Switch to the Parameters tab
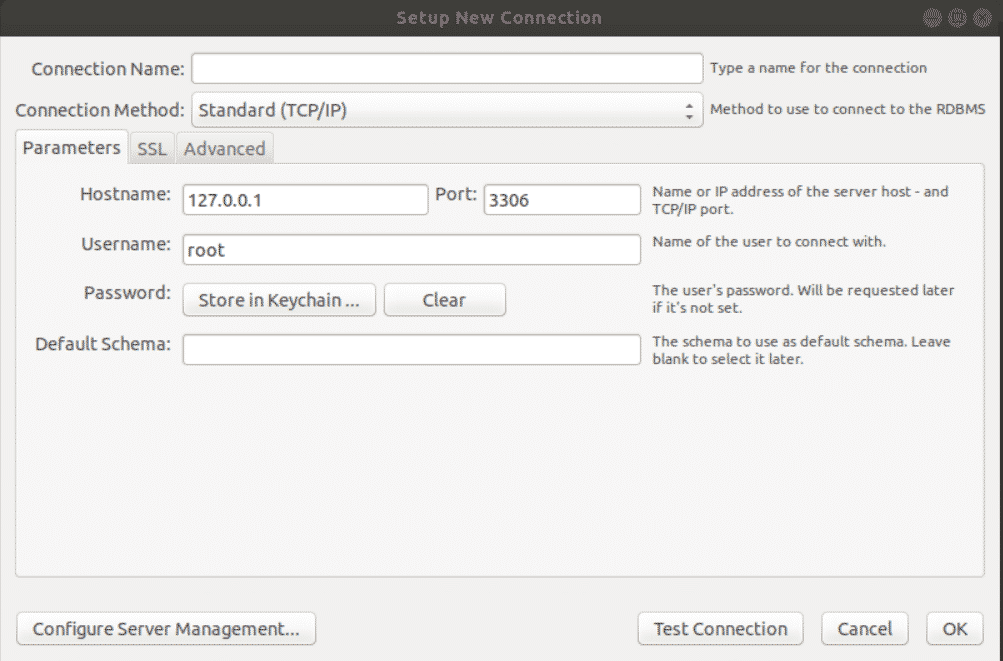 coord(71,148)
